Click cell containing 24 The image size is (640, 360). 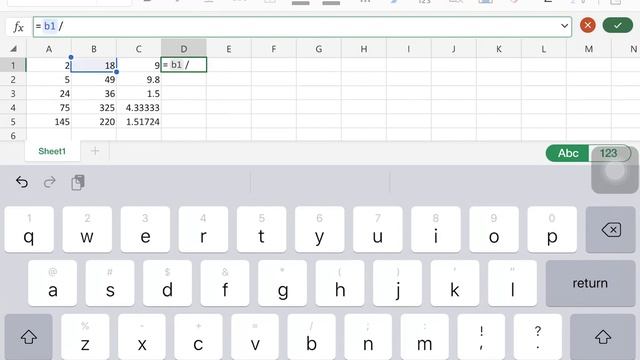click(49, 93)
